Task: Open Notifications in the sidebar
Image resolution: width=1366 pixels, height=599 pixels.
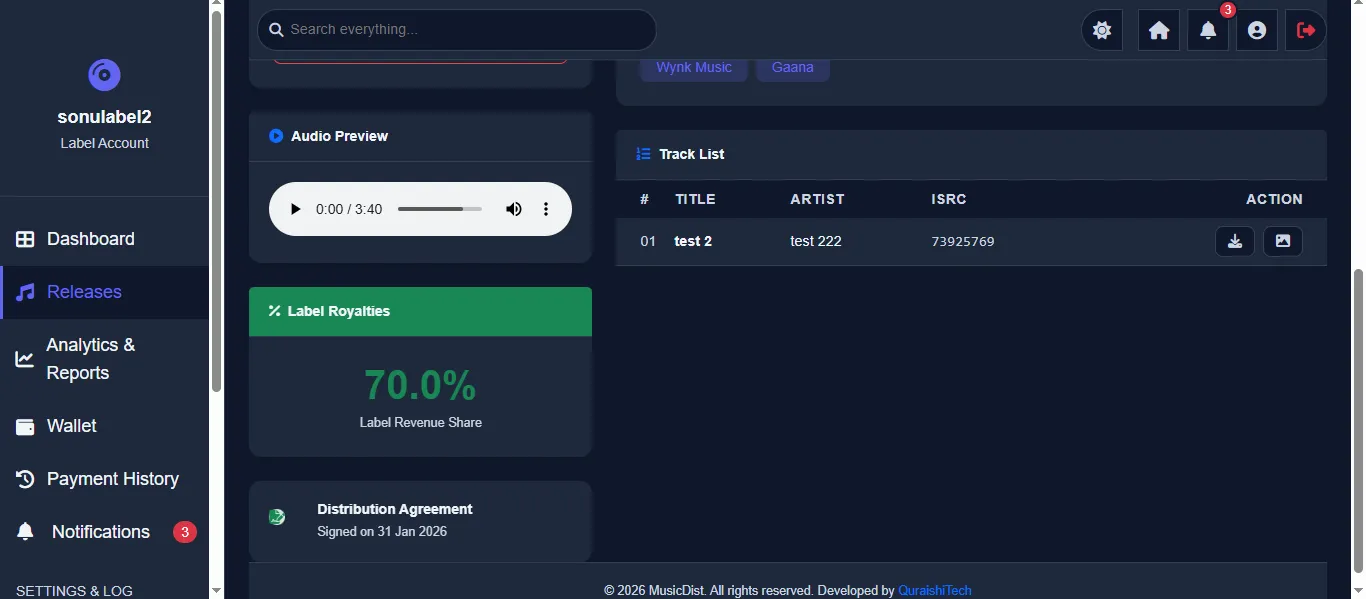Action: pos(105,532)
